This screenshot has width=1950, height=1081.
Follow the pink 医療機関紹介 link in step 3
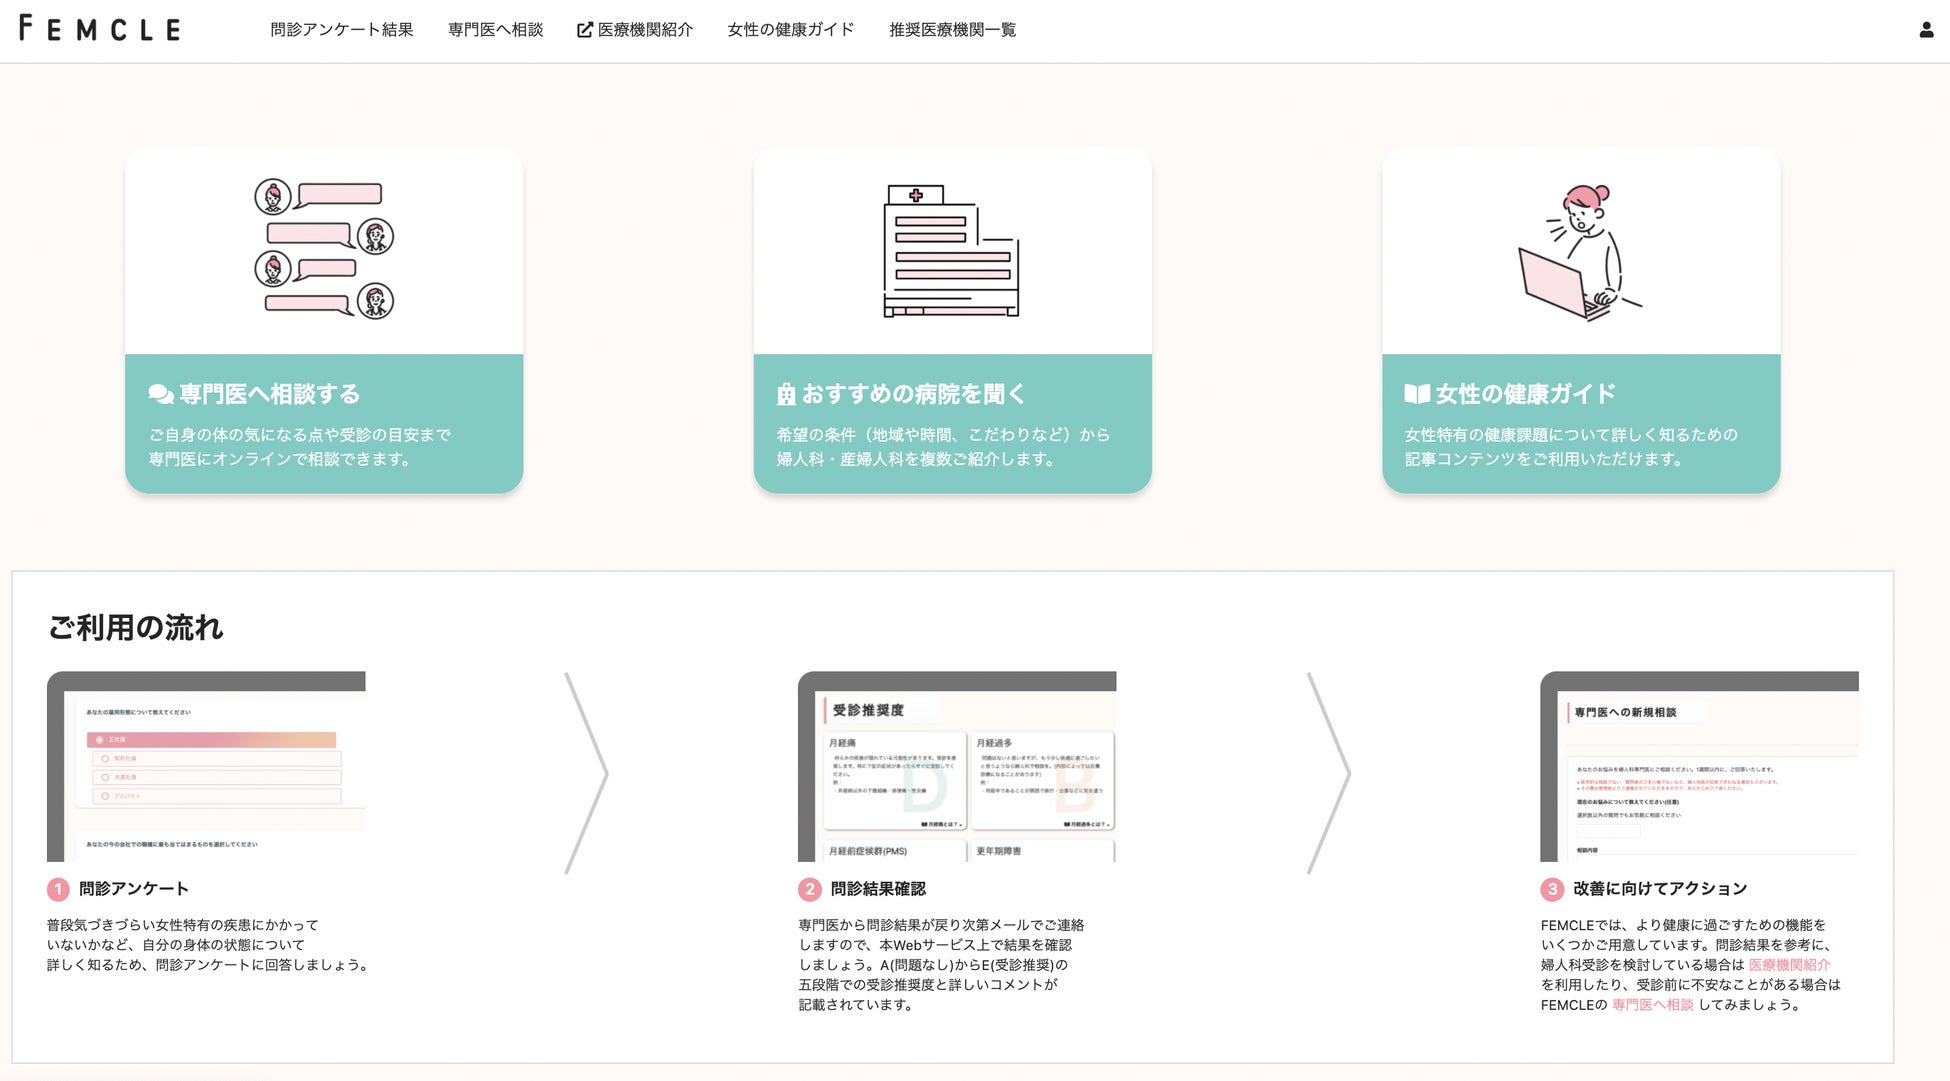coord(1789,965)
